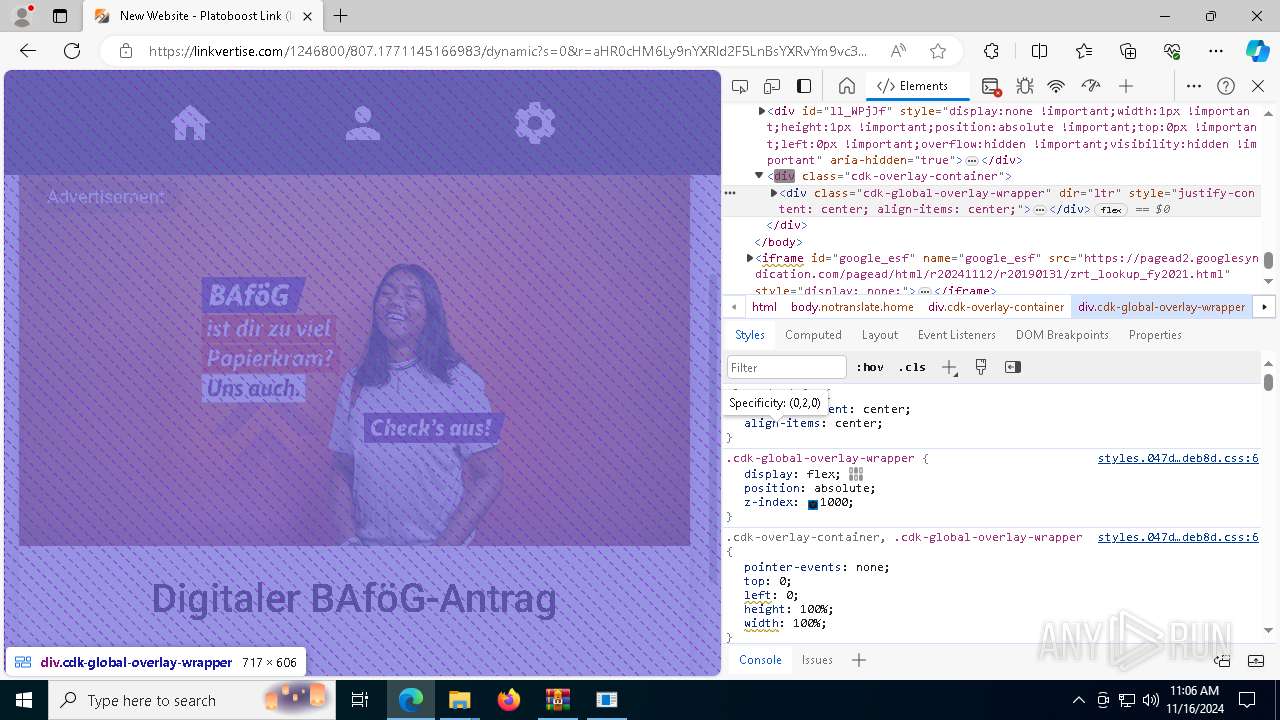Select html in the breadcrumb trail
Screen dimensions: 1280x720
764,307
